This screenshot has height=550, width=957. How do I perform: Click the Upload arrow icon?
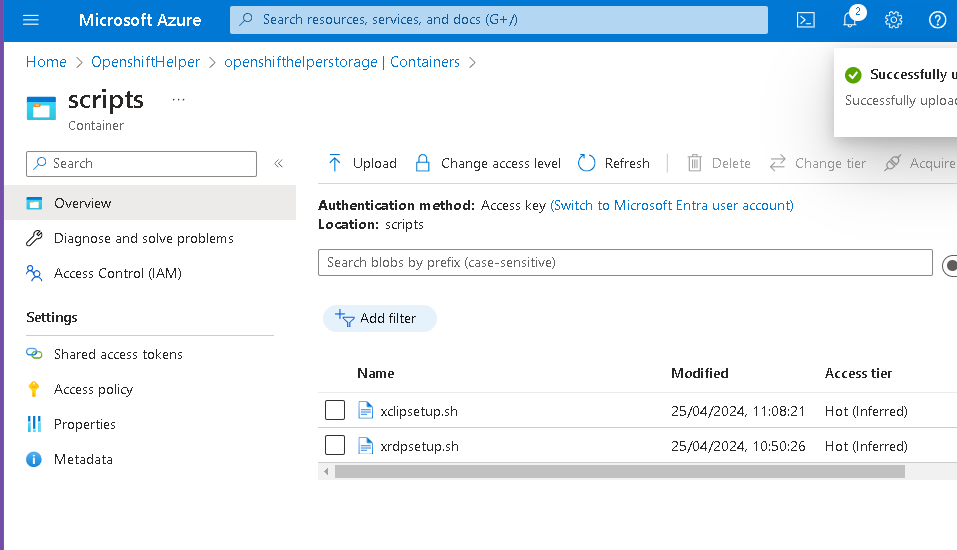pos(334,163)
